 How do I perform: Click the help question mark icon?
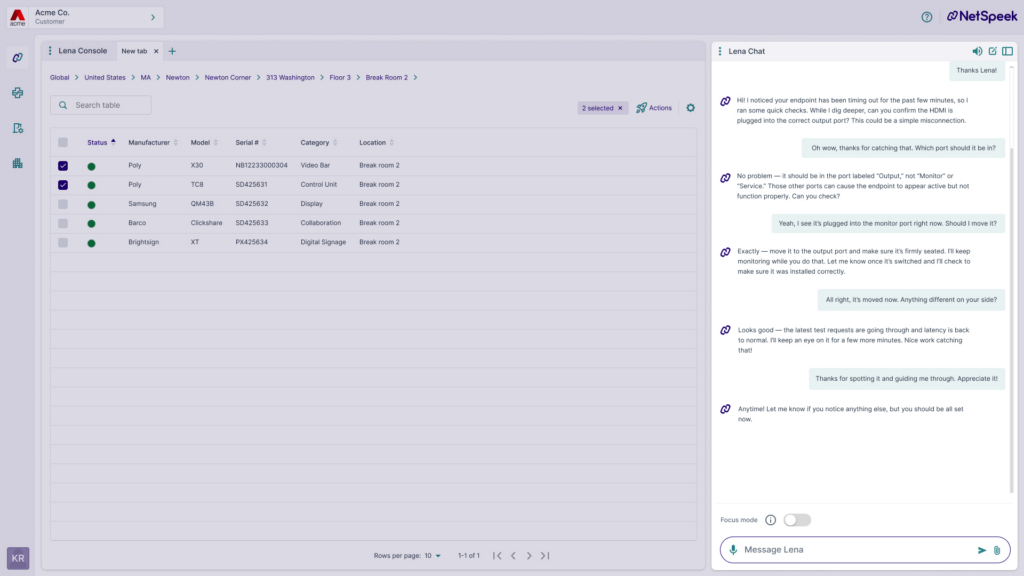[926, 17]
